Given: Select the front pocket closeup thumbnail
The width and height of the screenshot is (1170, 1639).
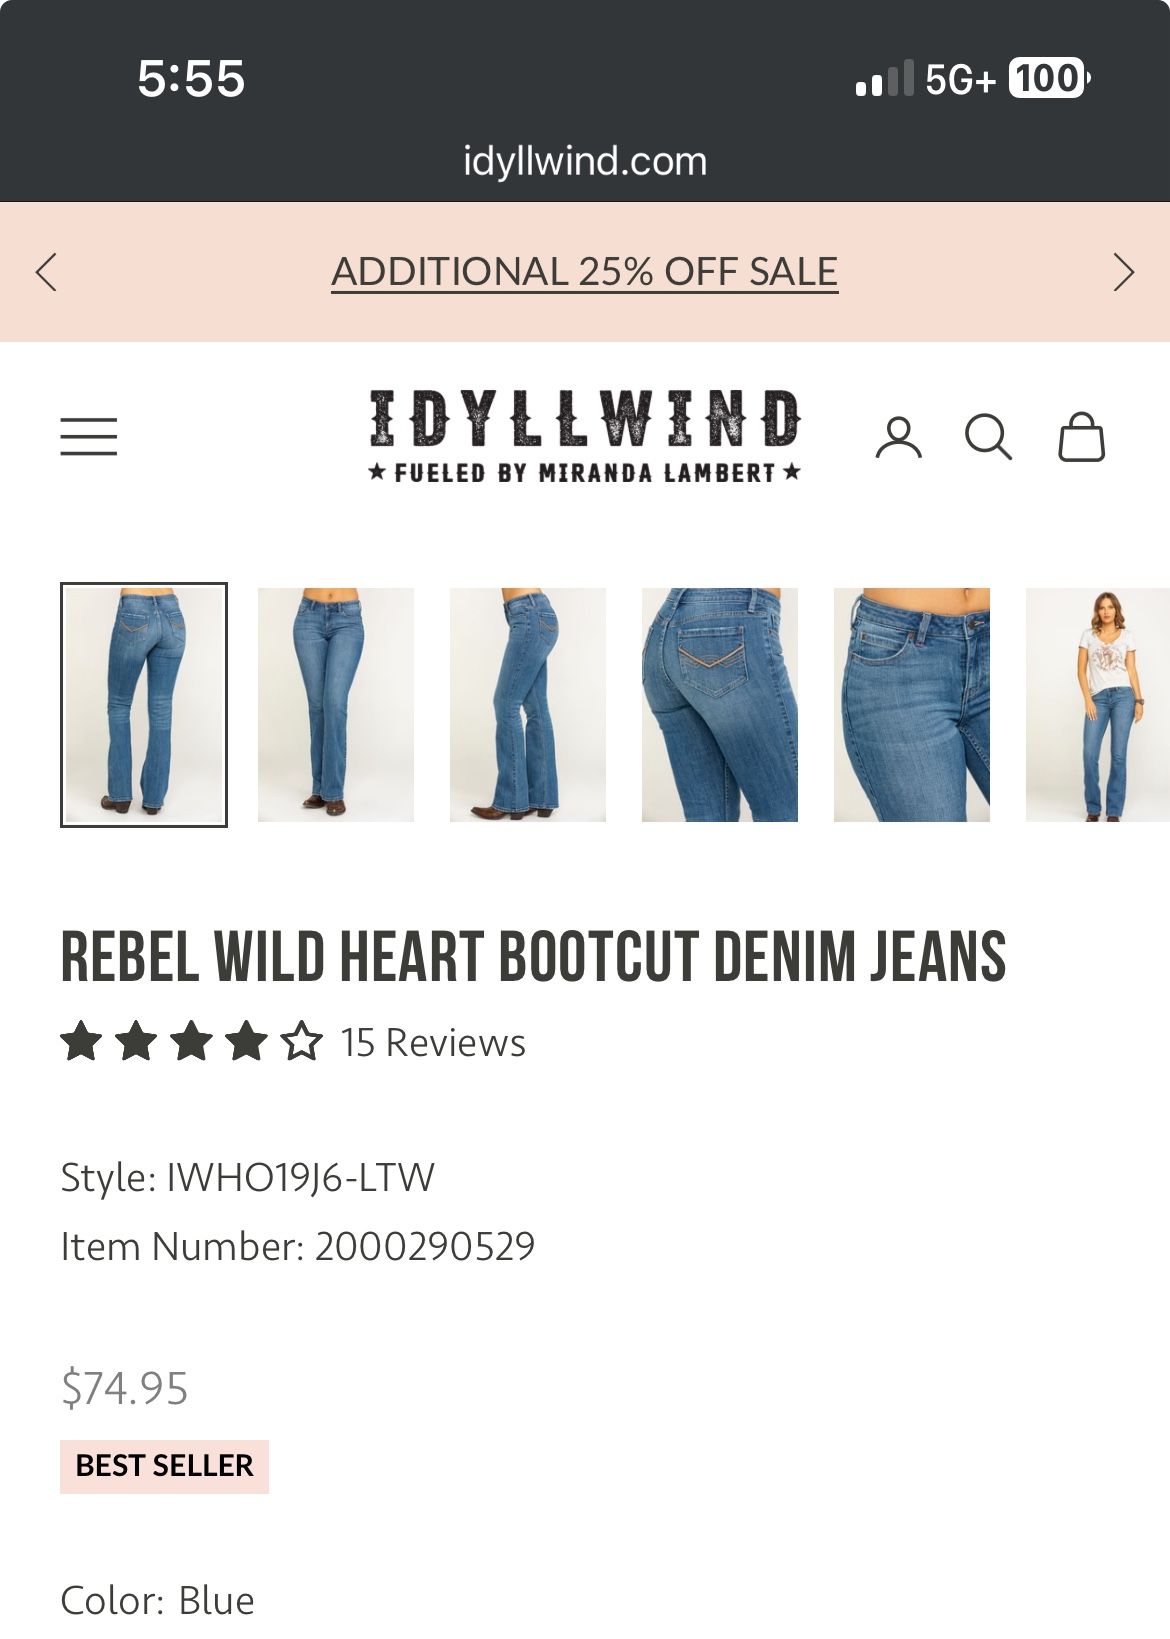Looking at the screenshot, I should [x=912, y=705].
